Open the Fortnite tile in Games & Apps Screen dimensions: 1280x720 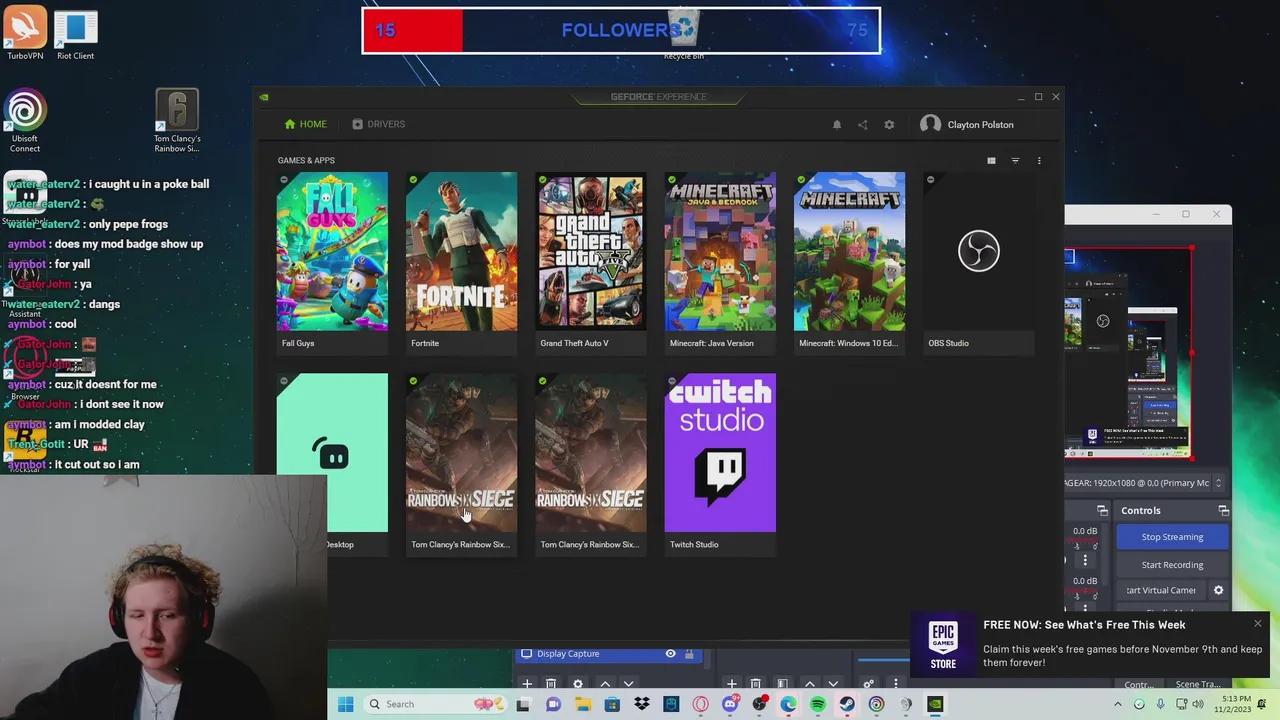pyautogui.click(x=461, y=251)
